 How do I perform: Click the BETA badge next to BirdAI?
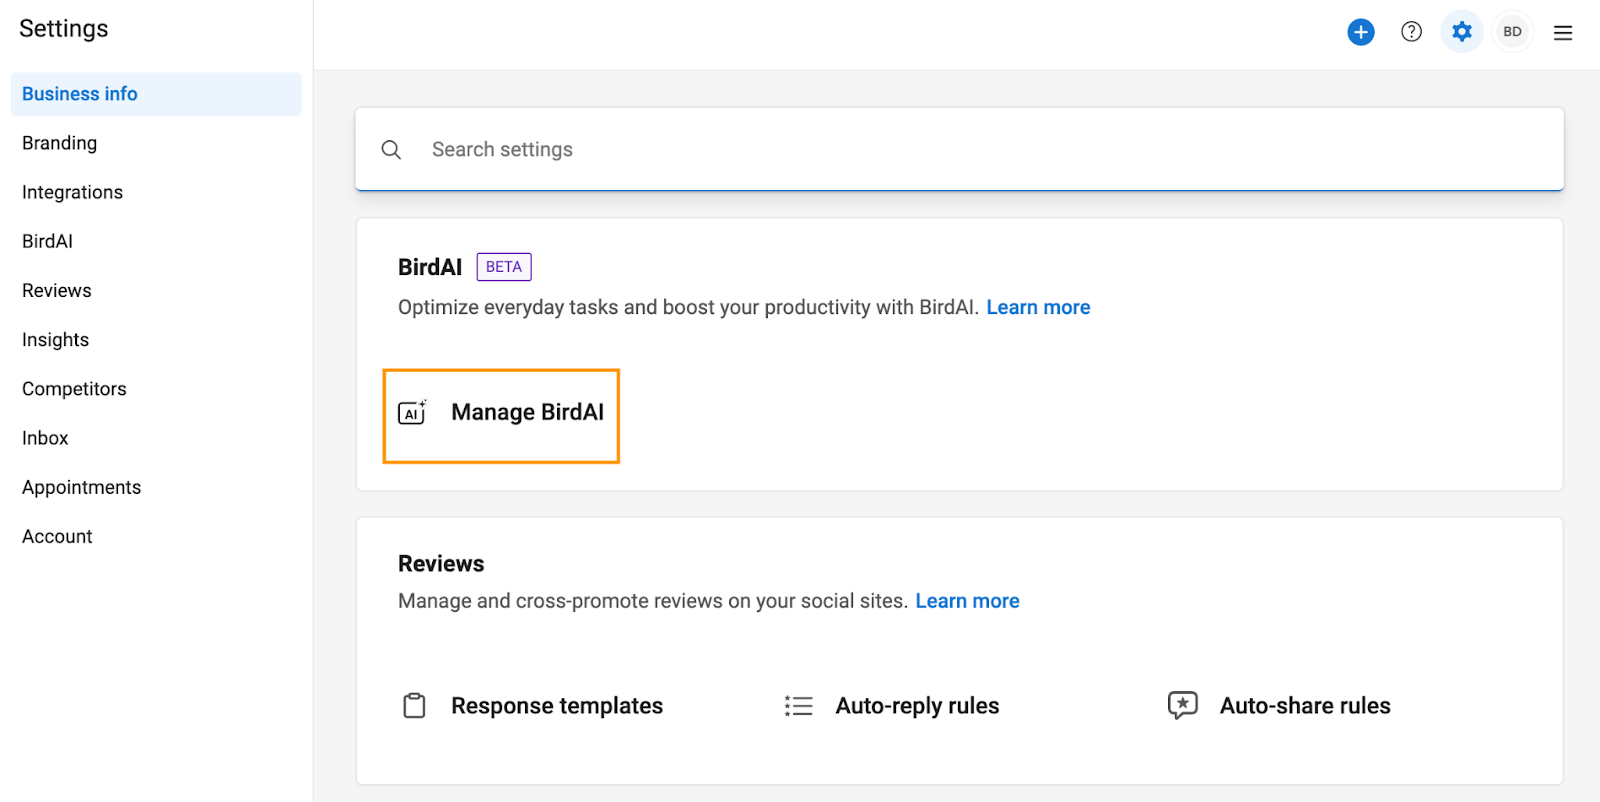point(504,267)
